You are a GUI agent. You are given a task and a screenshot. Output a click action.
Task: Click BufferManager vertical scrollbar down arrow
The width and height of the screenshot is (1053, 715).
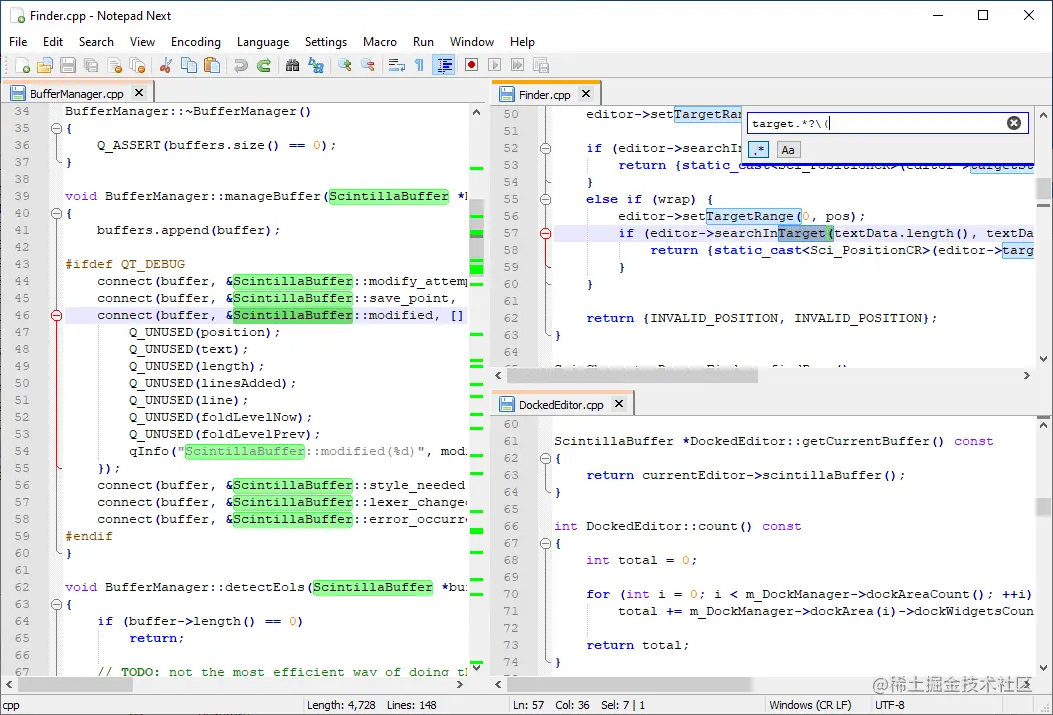pos(476,667)
